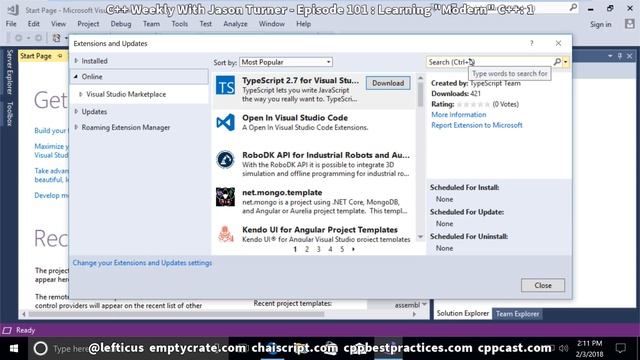This screenshot has width=640, height=360.
Task: Switch to the Solution Explorer tab
Action: coord(462,313)
